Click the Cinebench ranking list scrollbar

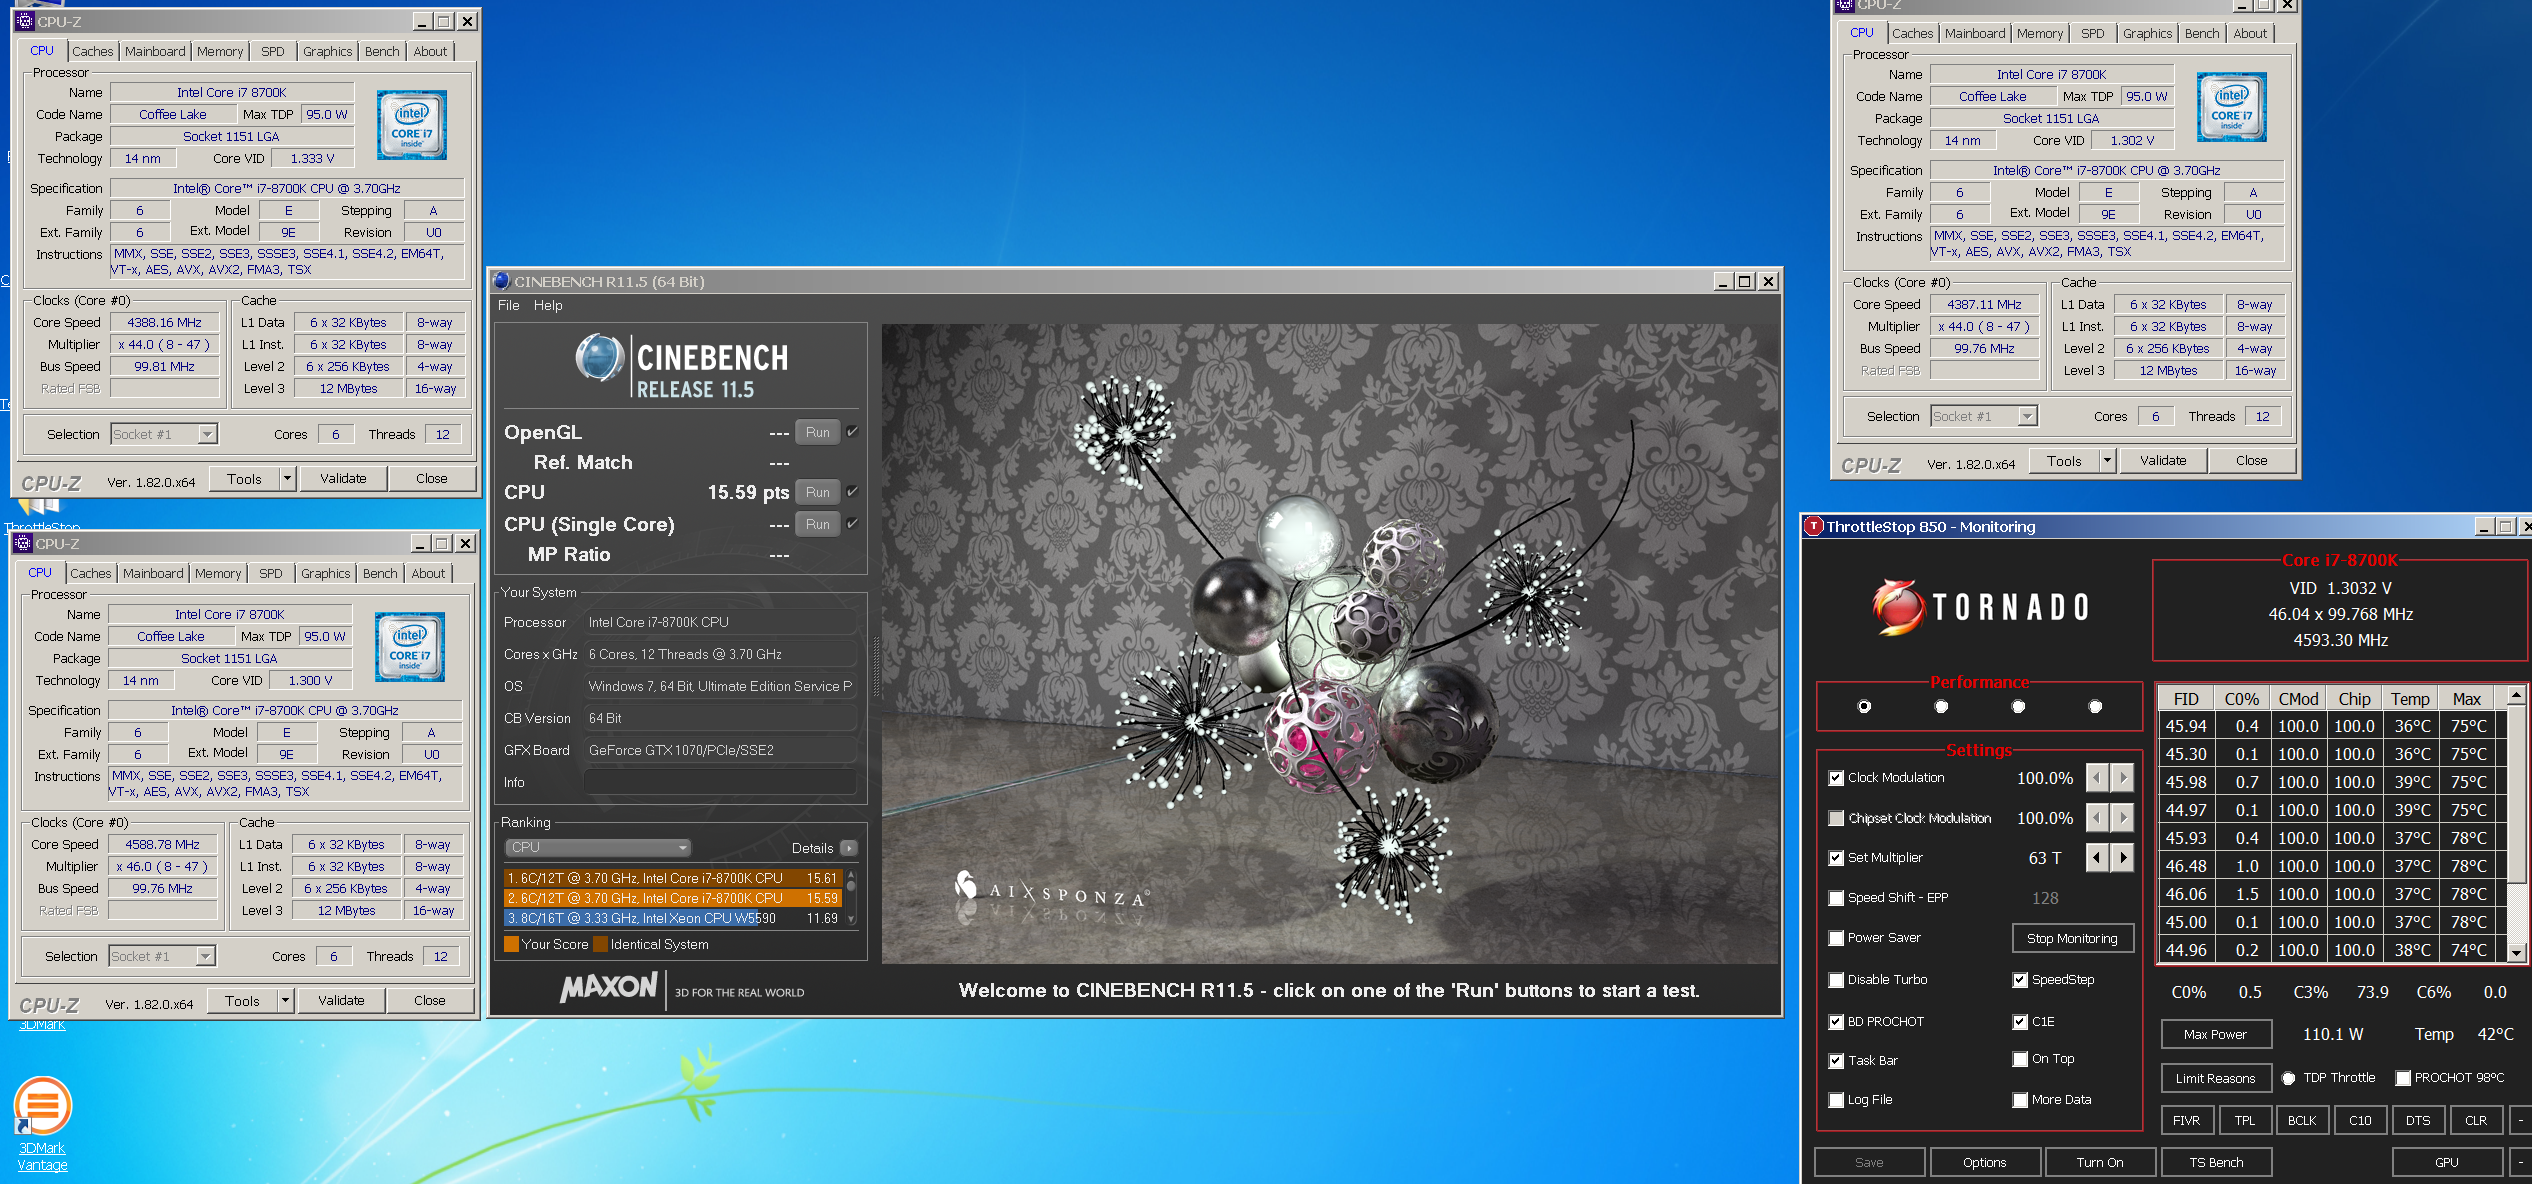coord(851,897)
